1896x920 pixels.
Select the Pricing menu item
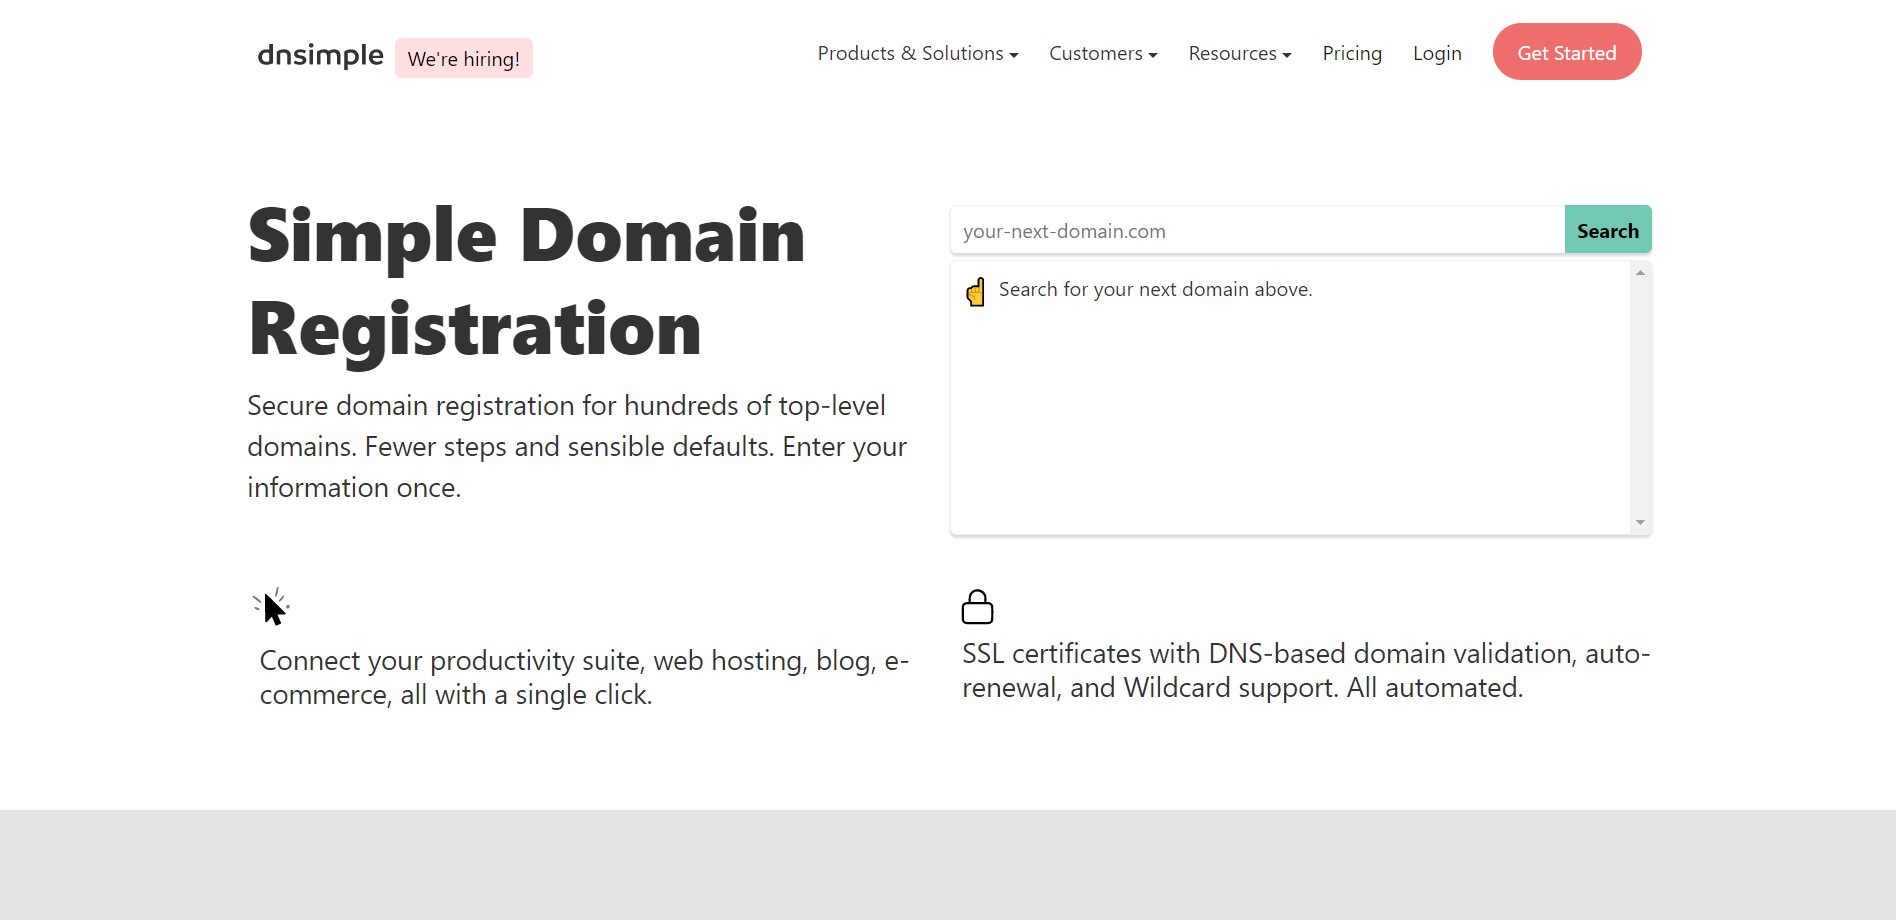coord(1352,53)
